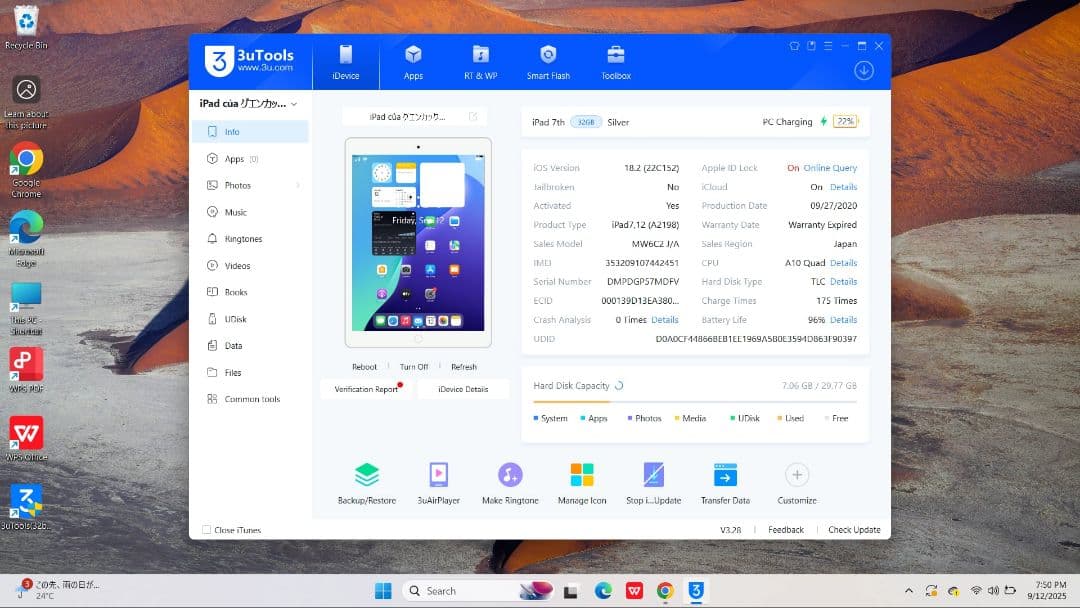Open the Verification Report
This screenshot has width=1080, height=608.
click(364, 389)
